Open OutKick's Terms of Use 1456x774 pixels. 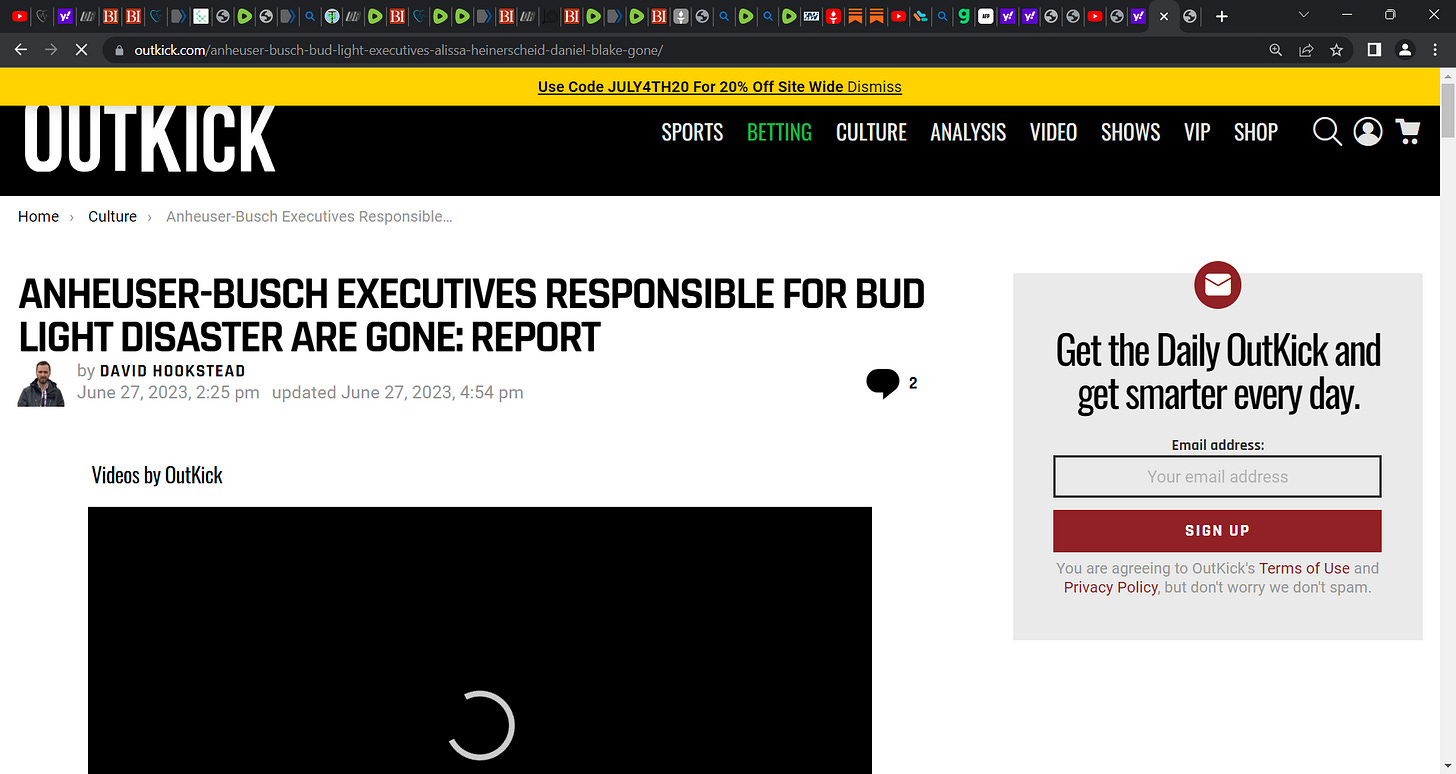tap(1304, 569)
